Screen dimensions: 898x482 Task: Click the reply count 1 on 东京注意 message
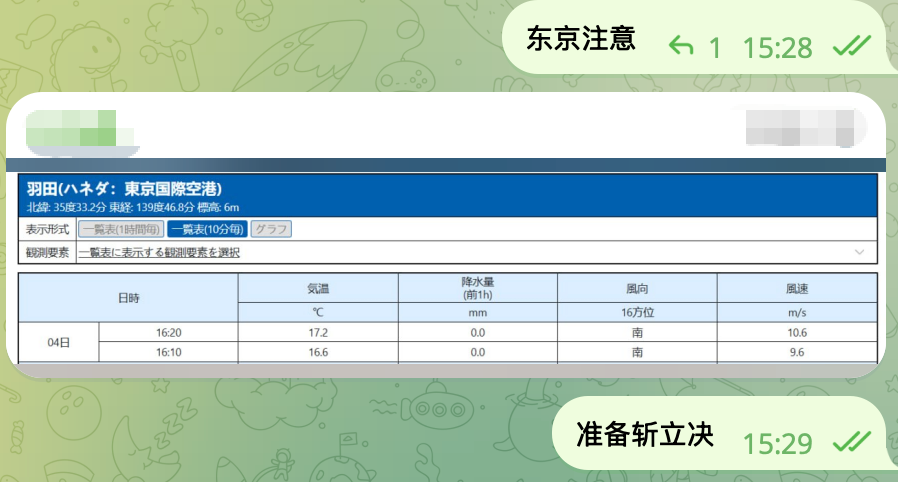(714, 48)
